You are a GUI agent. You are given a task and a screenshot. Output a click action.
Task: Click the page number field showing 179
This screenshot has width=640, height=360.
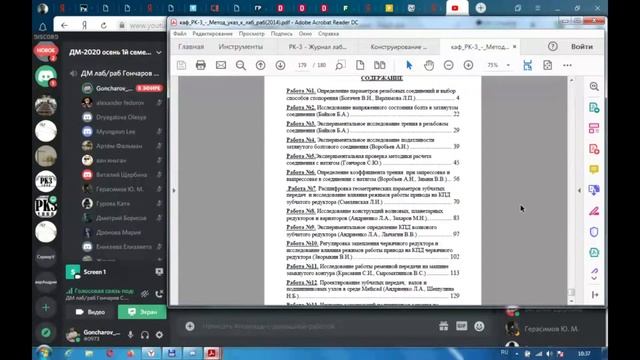tap(302, 65)
